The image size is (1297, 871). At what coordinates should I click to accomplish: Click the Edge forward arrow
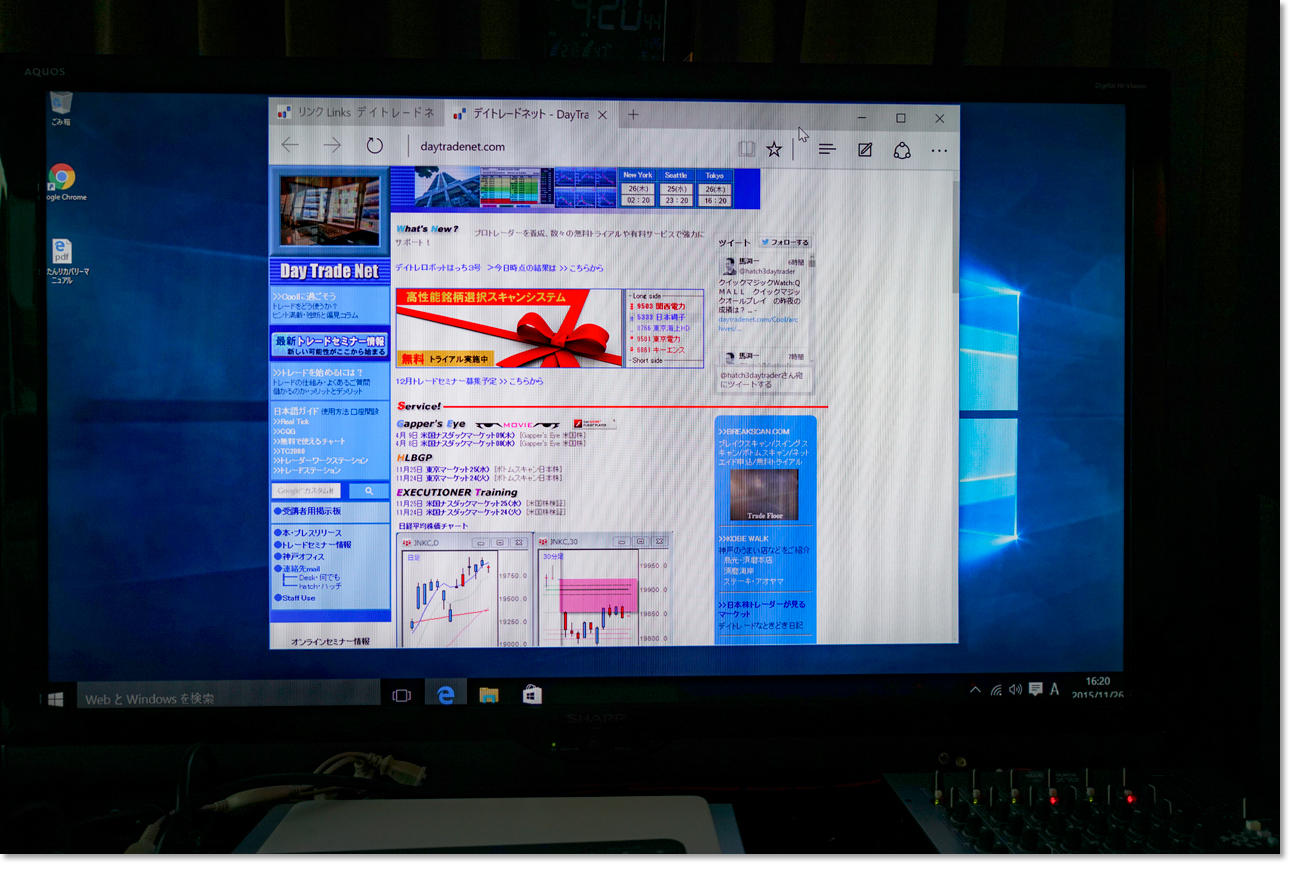pyautogui.click(x=332, y=146)
